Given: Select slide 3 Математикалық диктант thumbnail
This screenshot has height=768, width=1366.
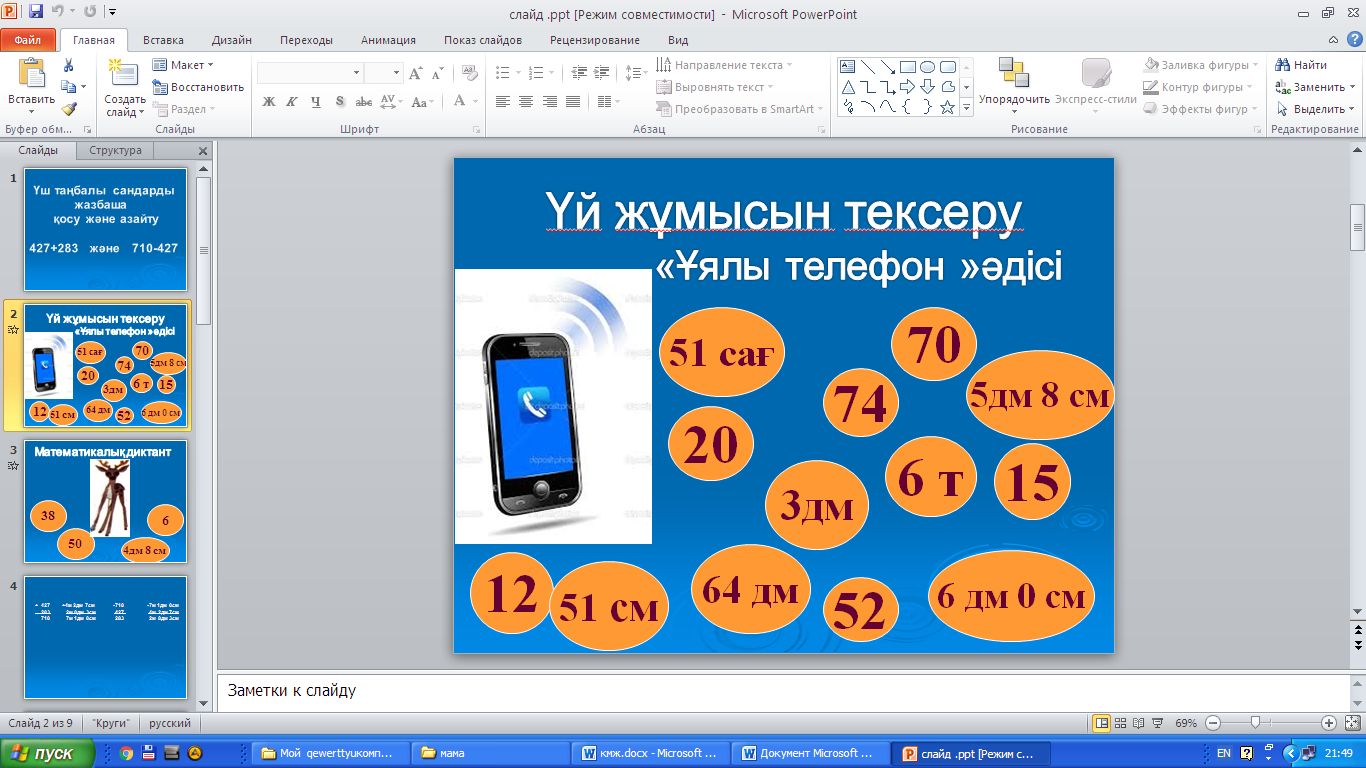Looking at the screenshot, I should click(105, 504).
